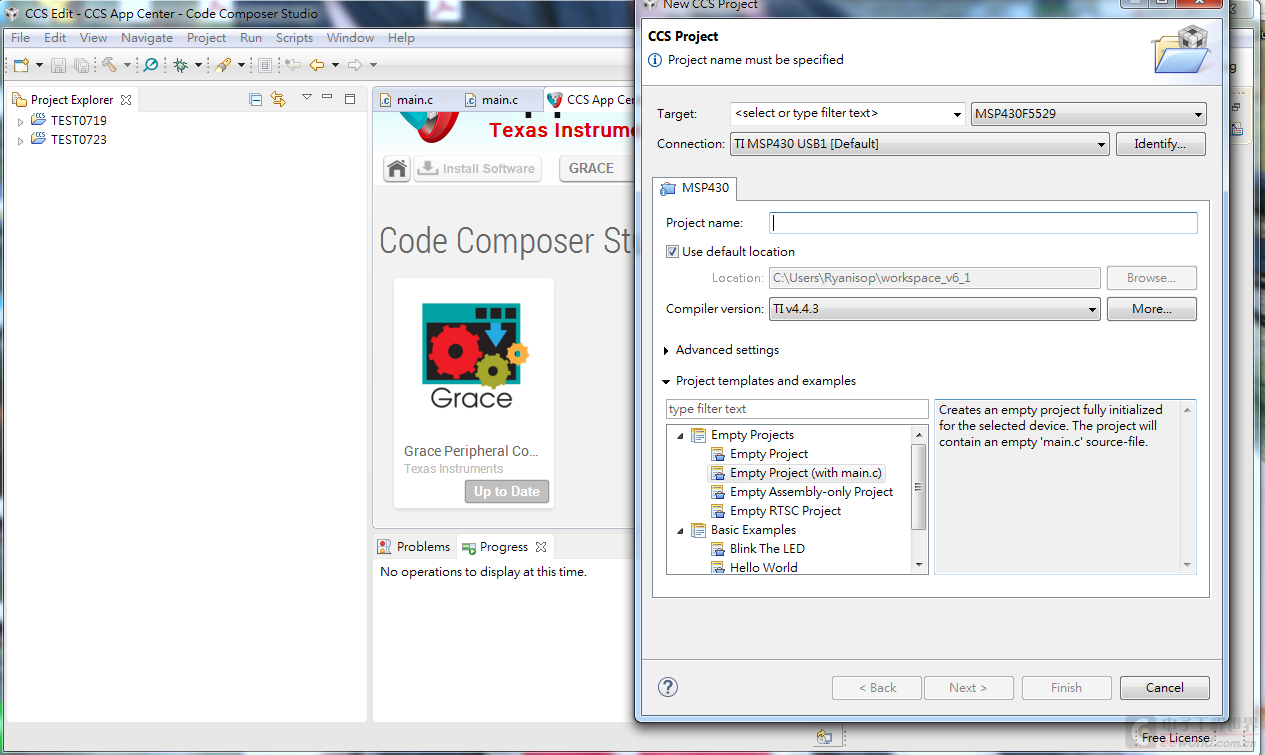Open the Navigate menu
Image resolution: width=1265 pixels, height=755 pixels.
coord(147,38)
